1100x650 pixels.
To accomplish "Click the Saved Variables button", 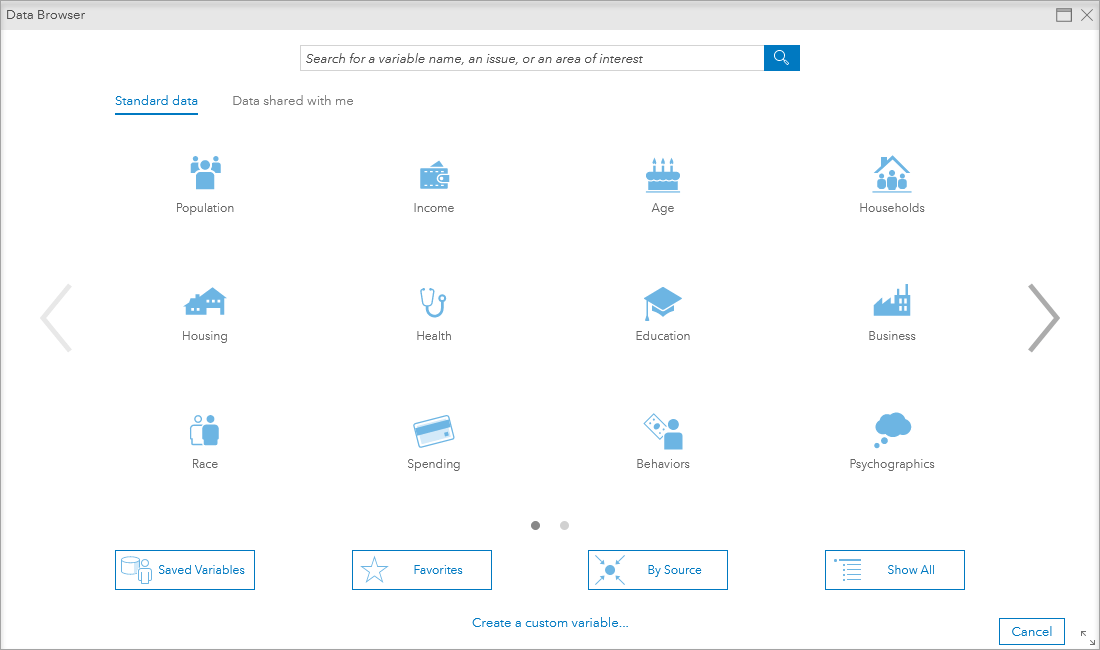I will (185, 570).
